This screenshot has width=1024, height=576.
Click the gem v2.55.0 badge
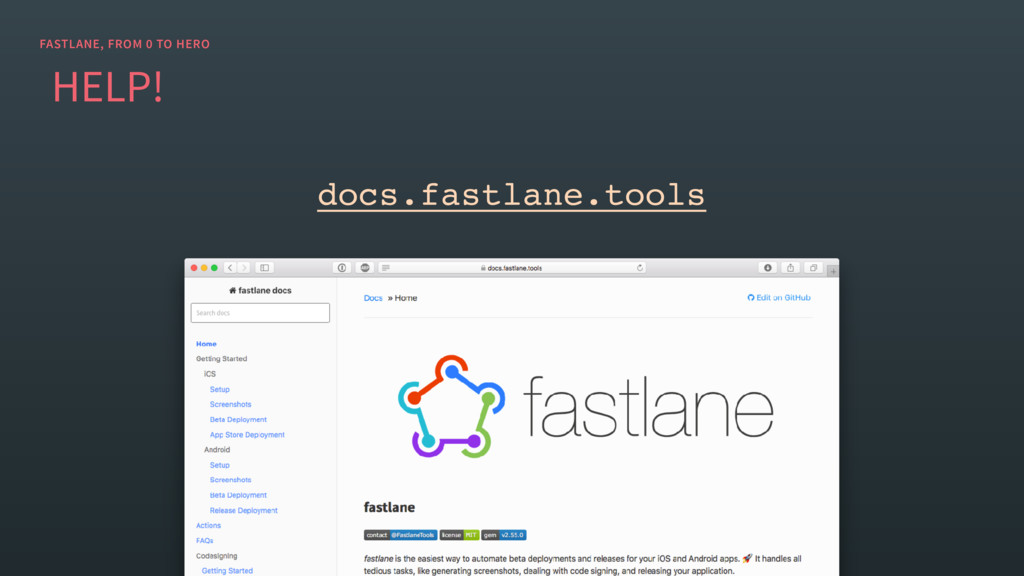(x=504, y=535)
